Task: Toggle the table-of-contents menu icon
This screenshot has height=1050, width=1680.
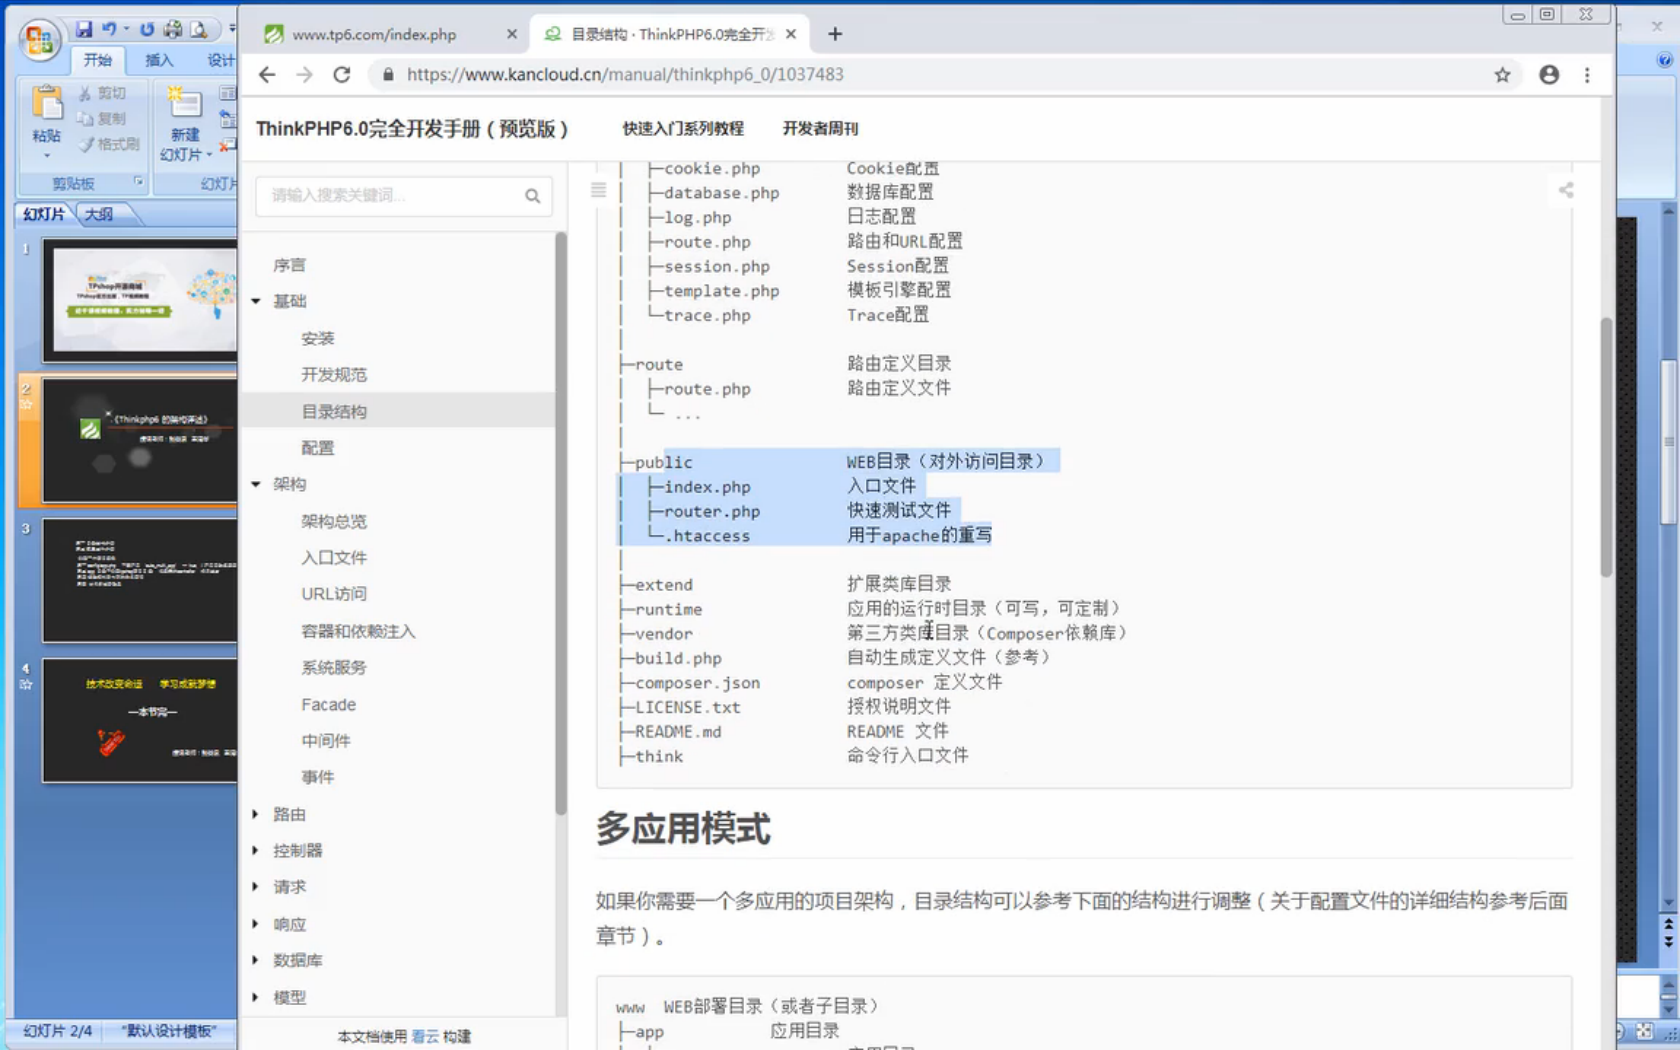Action: 598,190
